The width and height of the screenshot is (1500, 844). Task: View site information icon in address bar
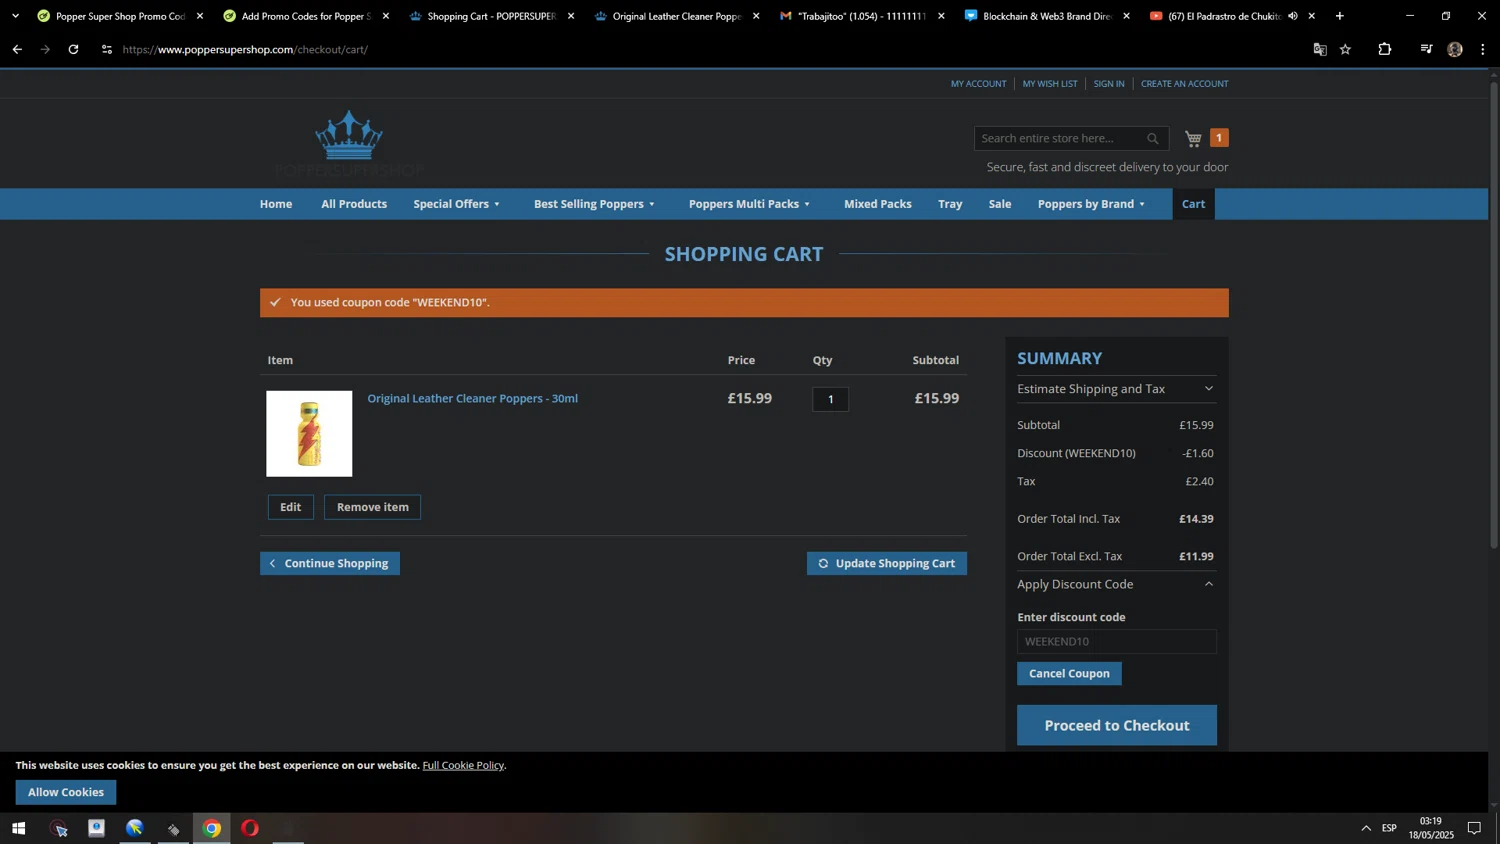point(107,49)
